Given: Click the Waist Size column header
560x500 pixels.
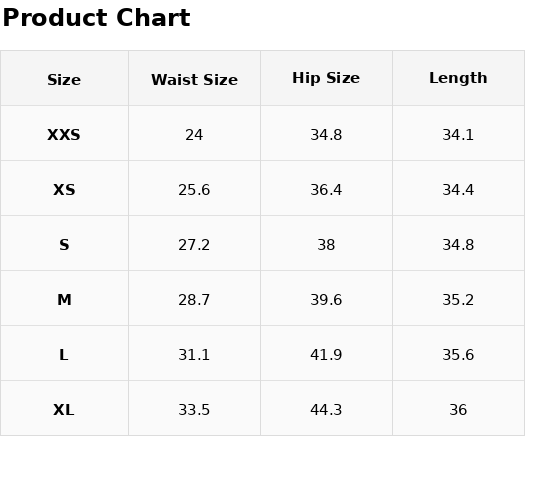Looking at the screenshot, I should (195, 78).
